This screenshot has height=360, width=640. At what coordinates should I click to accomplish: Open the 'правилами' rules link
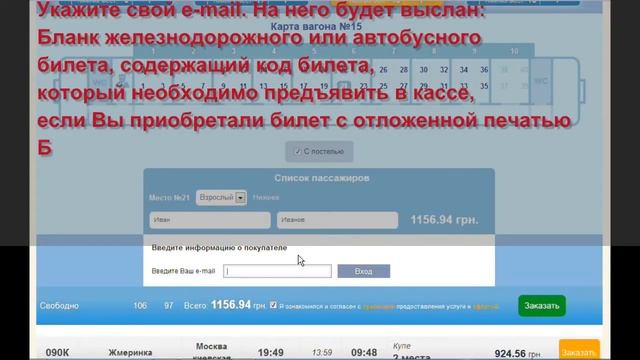pyautogui.click(x=378, y=307)
